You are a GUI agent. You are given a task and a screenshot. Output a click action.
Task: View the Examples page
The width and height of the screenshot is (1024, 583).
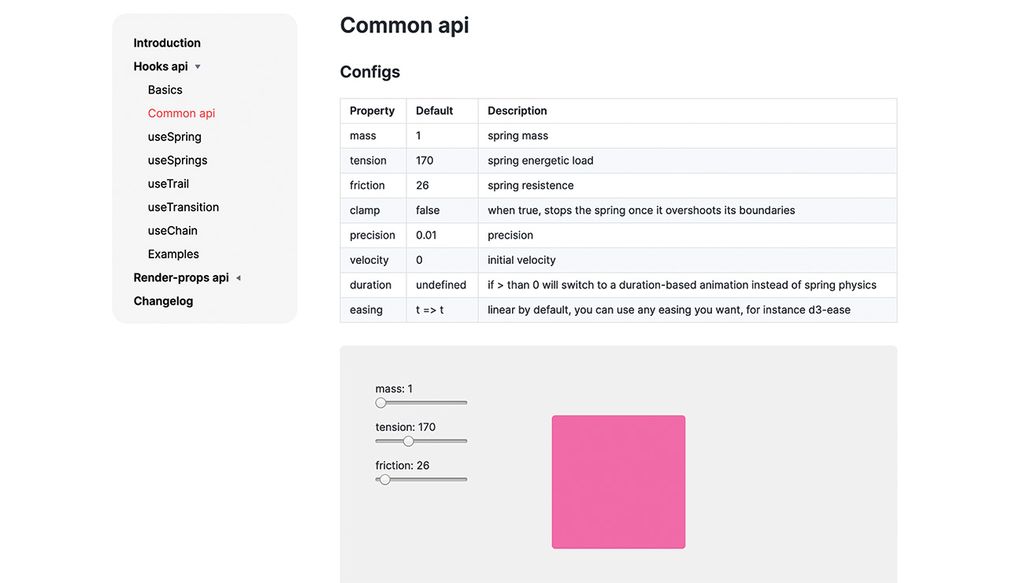(172, 254)
